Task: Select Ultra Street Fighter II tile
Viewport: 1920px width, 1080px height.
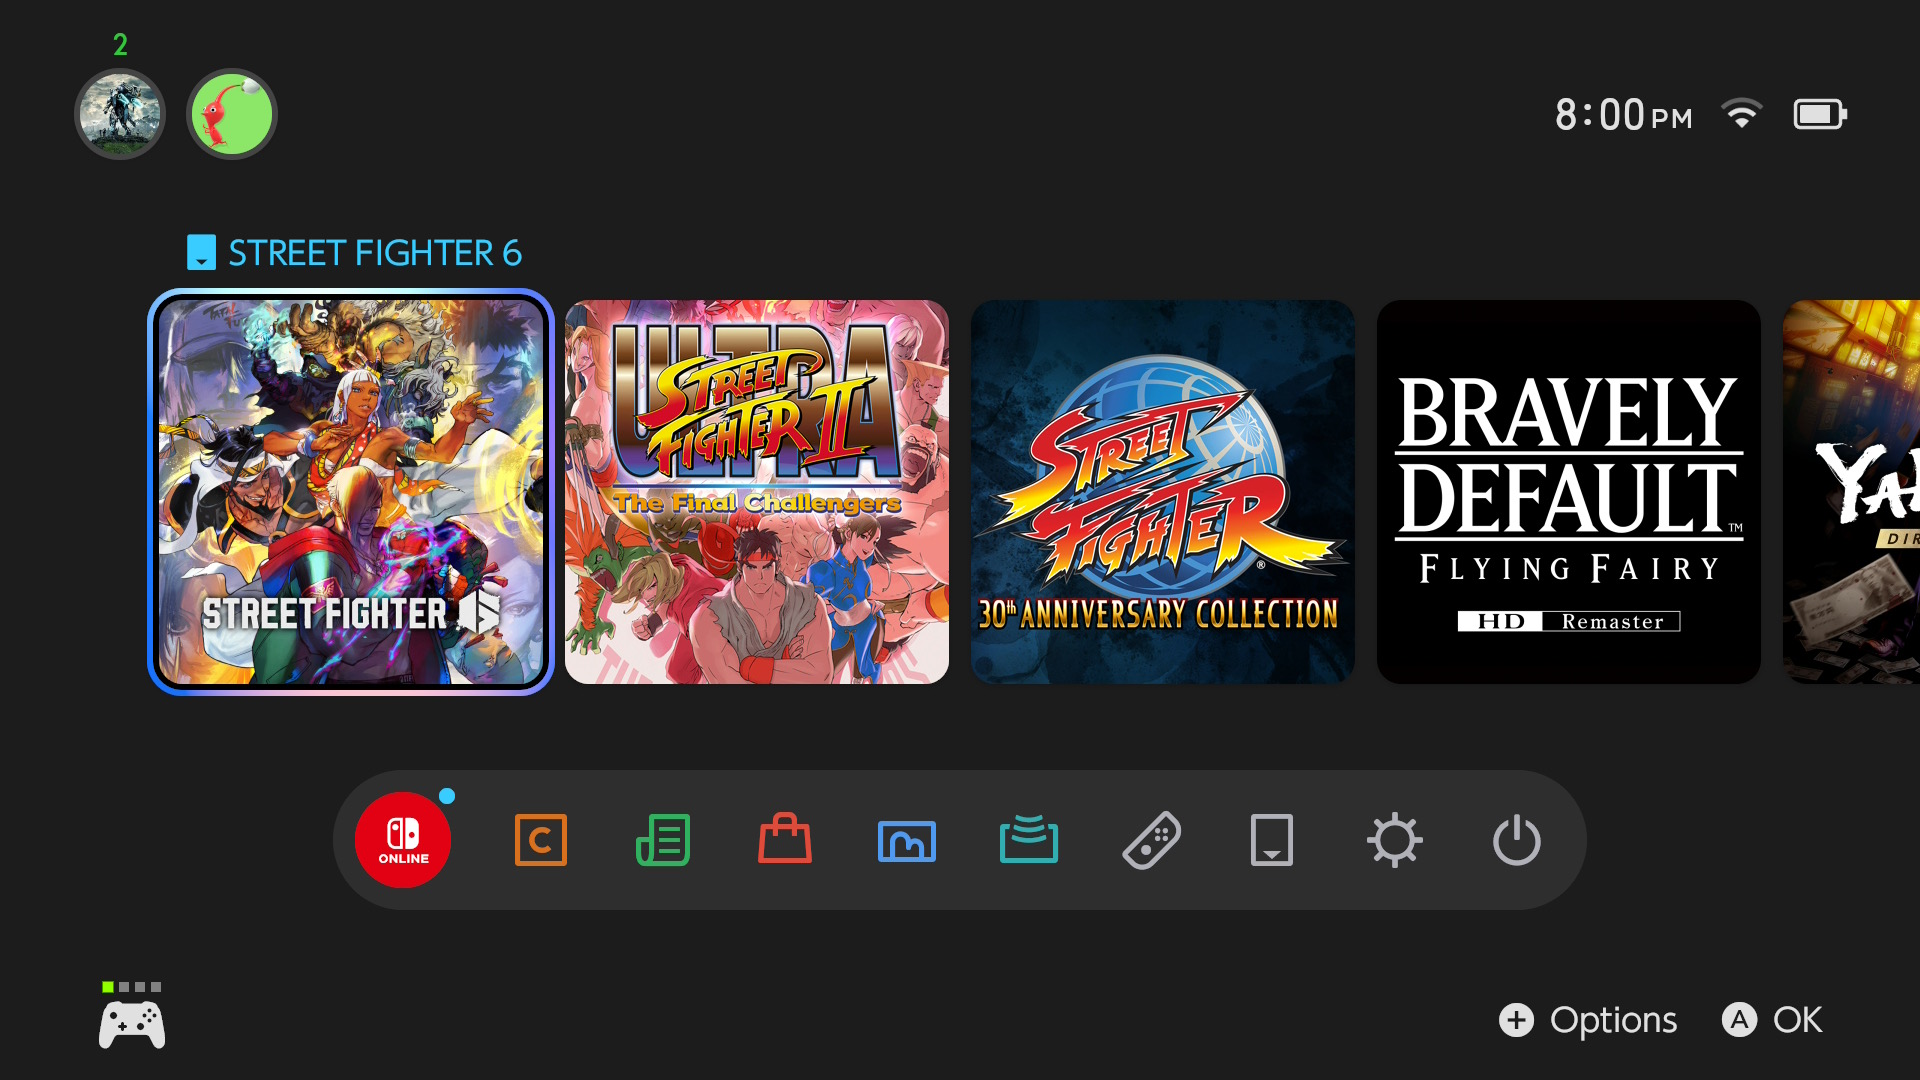Action: point(757,492)
